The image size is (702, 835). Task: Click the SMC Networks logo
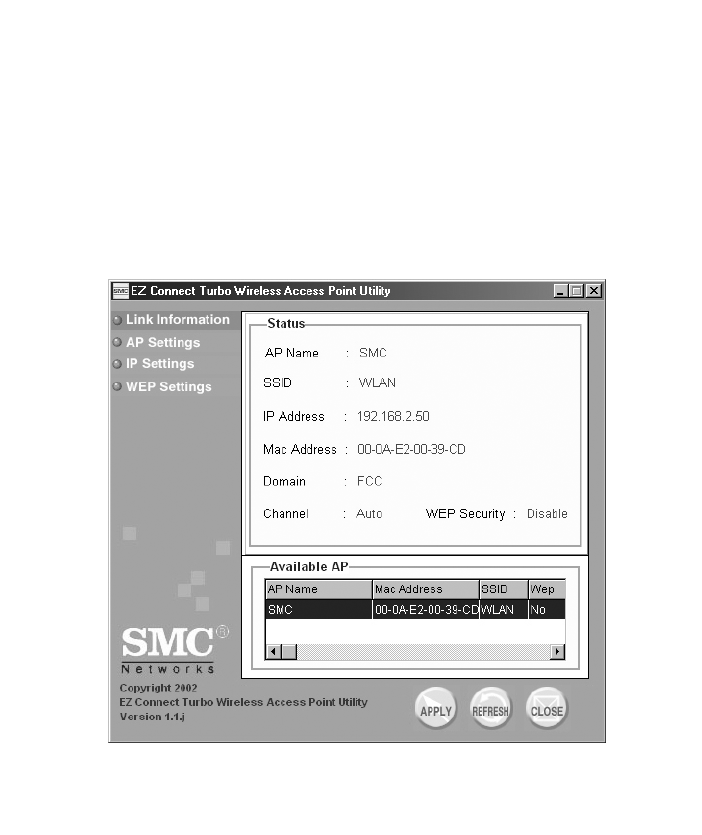tap(175, 649)
